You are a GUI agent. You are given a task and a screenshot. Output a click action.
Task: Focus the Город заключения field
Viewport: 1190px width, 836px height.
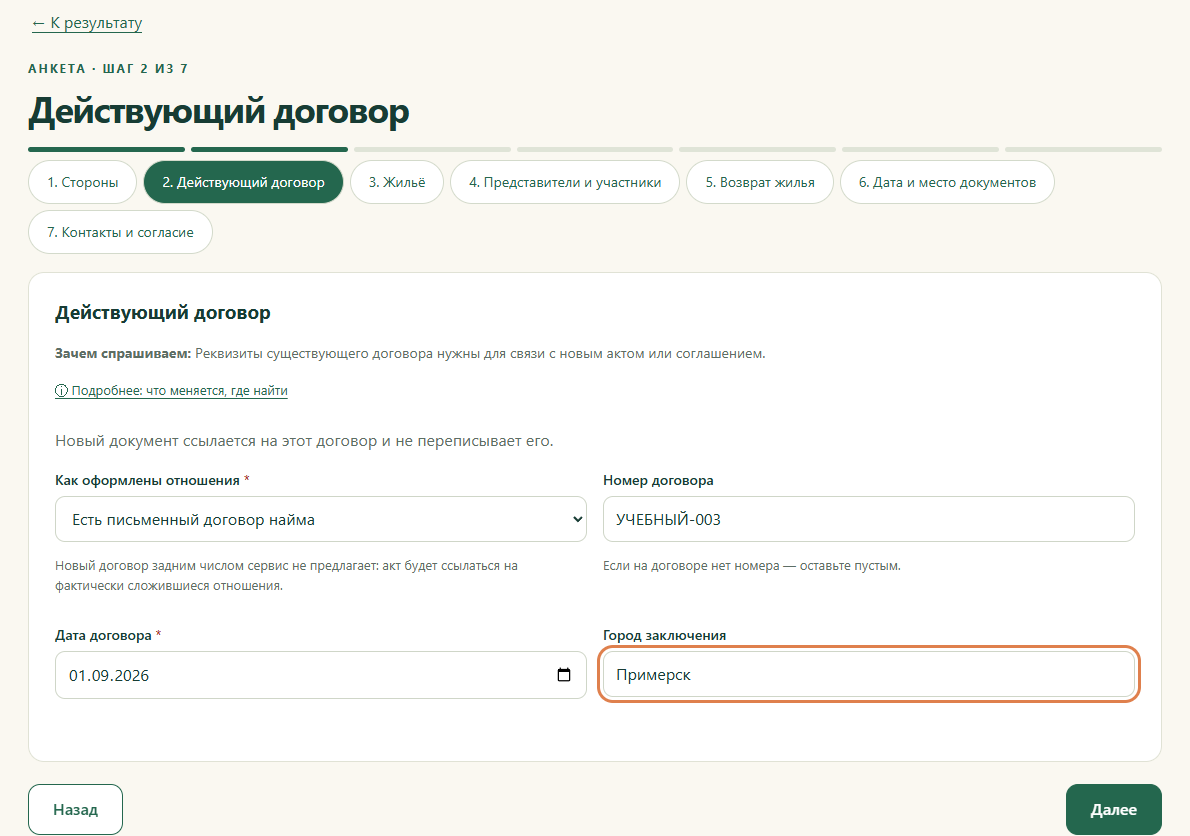[x=868, y=674]
